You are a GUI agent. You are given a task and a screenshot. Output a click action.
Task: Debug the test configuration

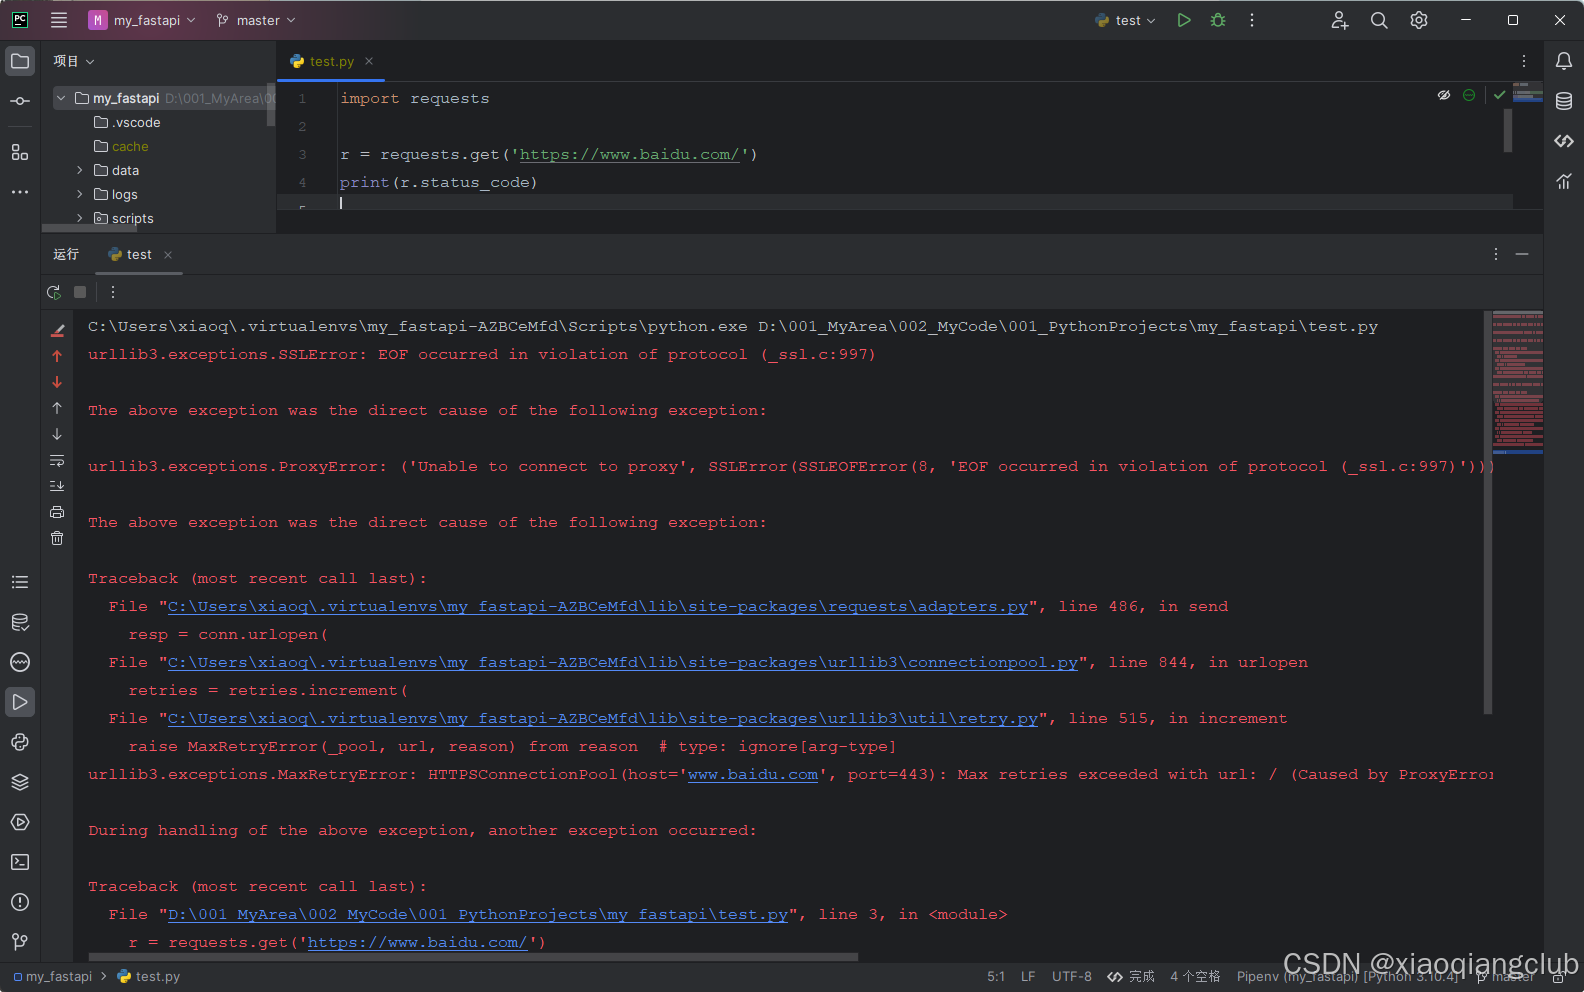tap(1218, 20)
